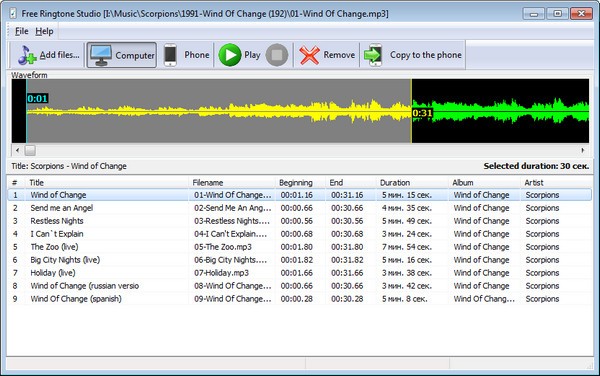Viewport: 600px width, 376px height.
Task: Click the 0:31 end marker on waveform
Action: coord(422,113)
